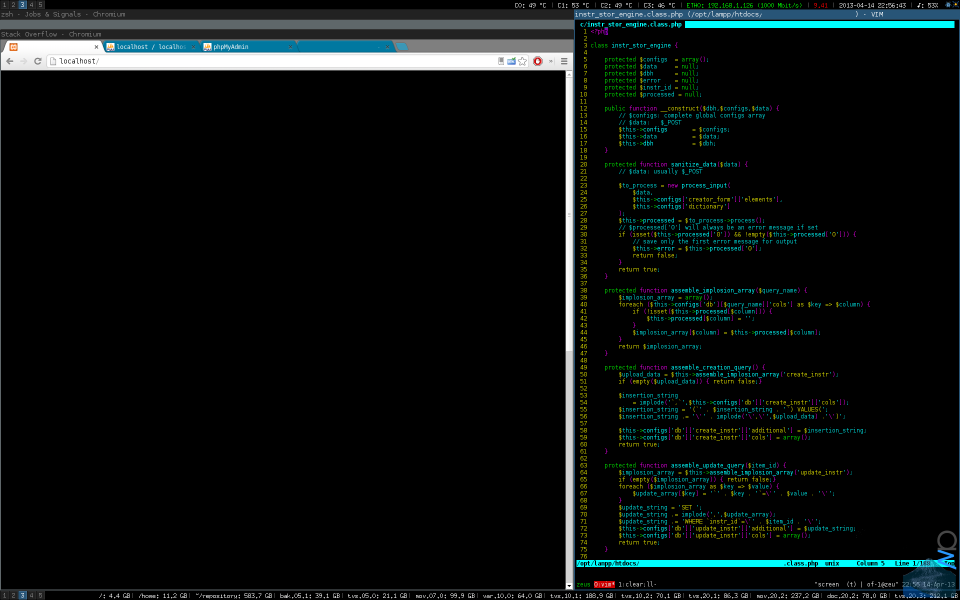This screenshot has height=600, width=960.
Task: Click the '/home: 11.2 GB' disk entry
Action: (163, 595)
